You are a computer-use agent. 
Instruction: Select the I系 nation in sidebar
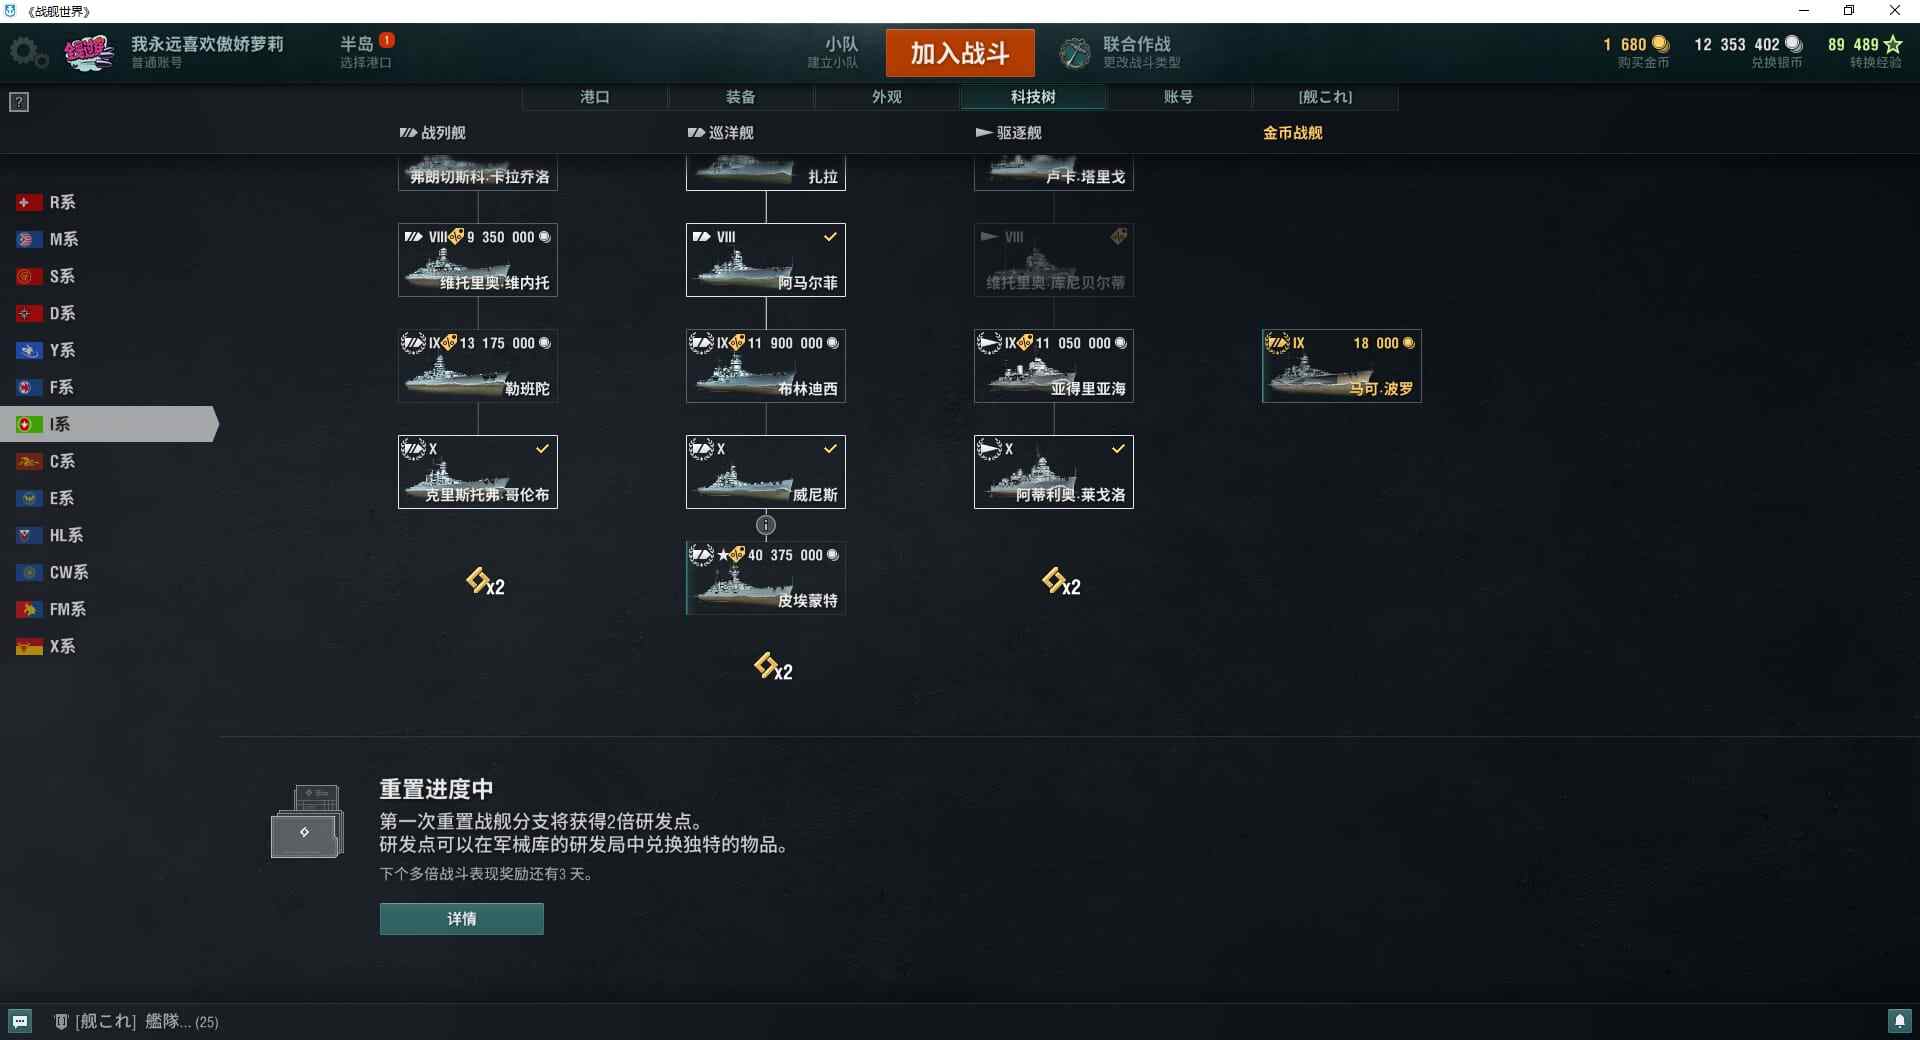[108, 424]
